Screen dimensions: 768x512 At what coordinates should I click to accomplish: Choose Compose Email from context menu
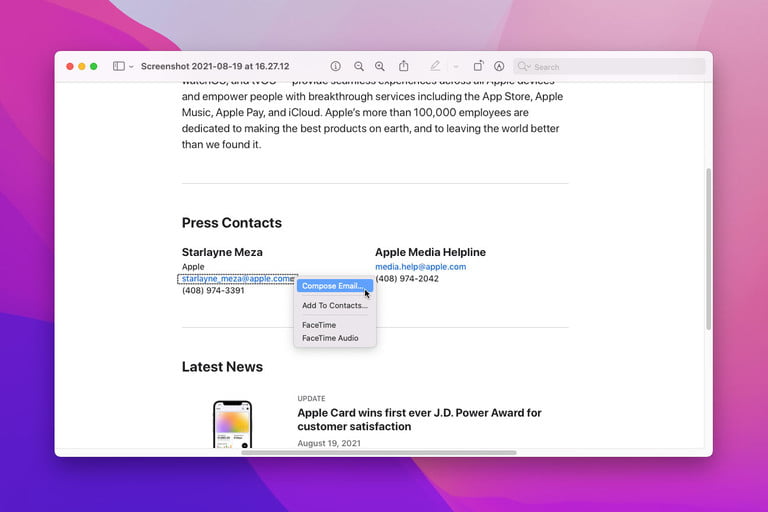(335, 286)
